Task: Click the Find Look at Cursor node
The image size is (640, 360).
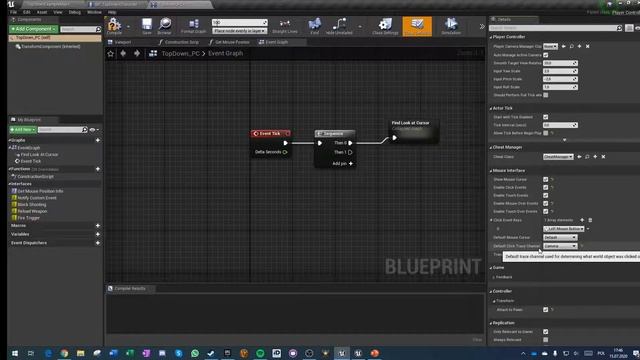Action: [413, 131]
